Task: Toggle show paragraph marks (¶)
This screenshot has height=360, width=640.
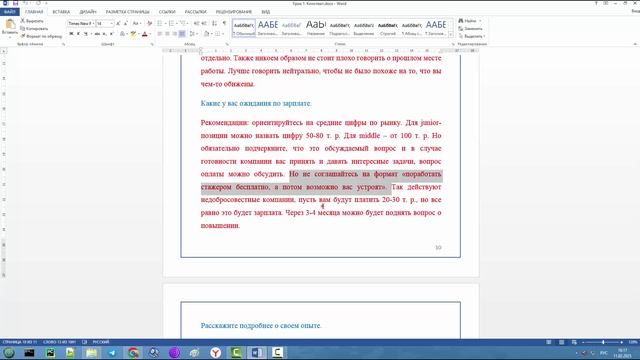Action: 224,24
